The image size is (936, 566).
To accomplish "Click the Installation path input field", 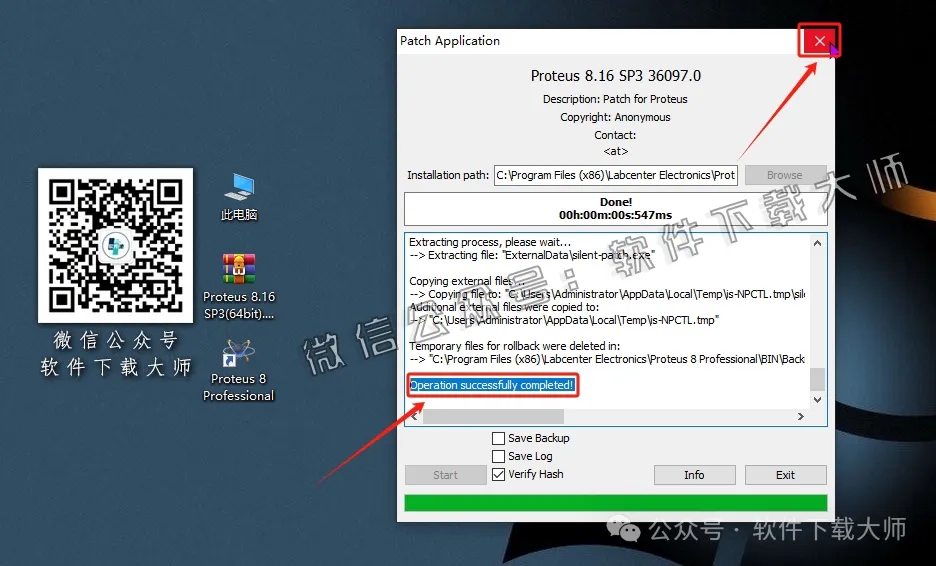I will pos(615,175).
